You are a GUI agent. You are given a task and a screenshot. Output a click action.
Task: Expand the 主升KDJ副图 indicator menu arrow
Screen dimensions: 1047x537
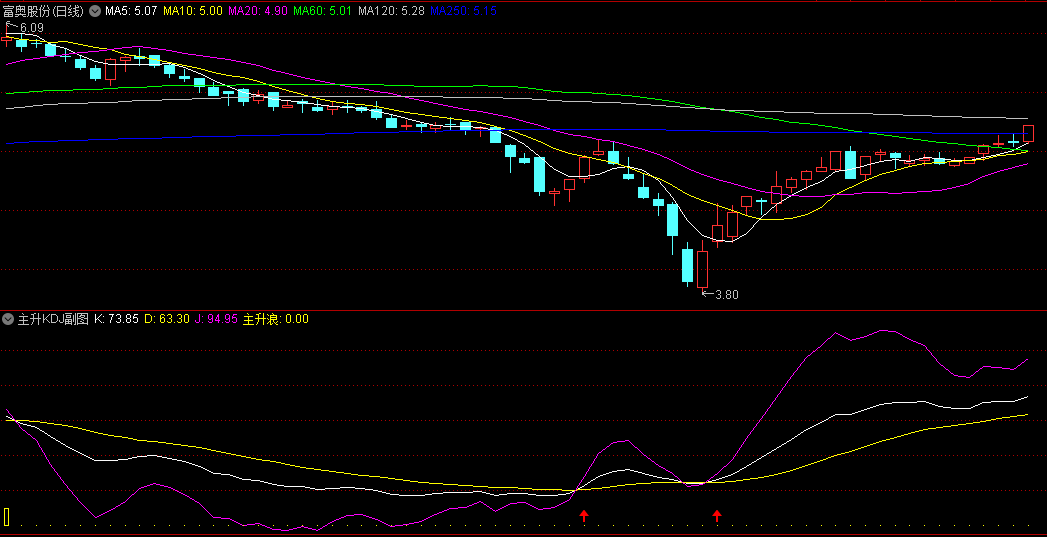[x=8, y=319]
